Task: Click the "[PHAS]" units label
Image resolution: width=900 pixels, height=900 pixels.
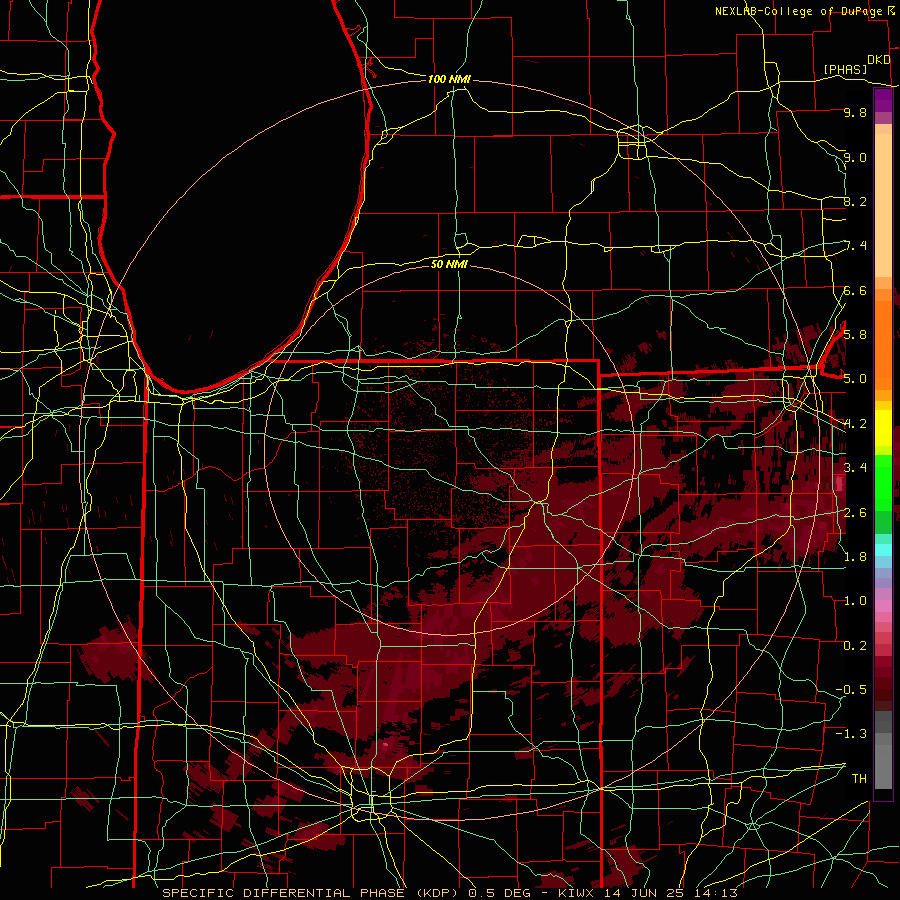Action: coord(845,69)
